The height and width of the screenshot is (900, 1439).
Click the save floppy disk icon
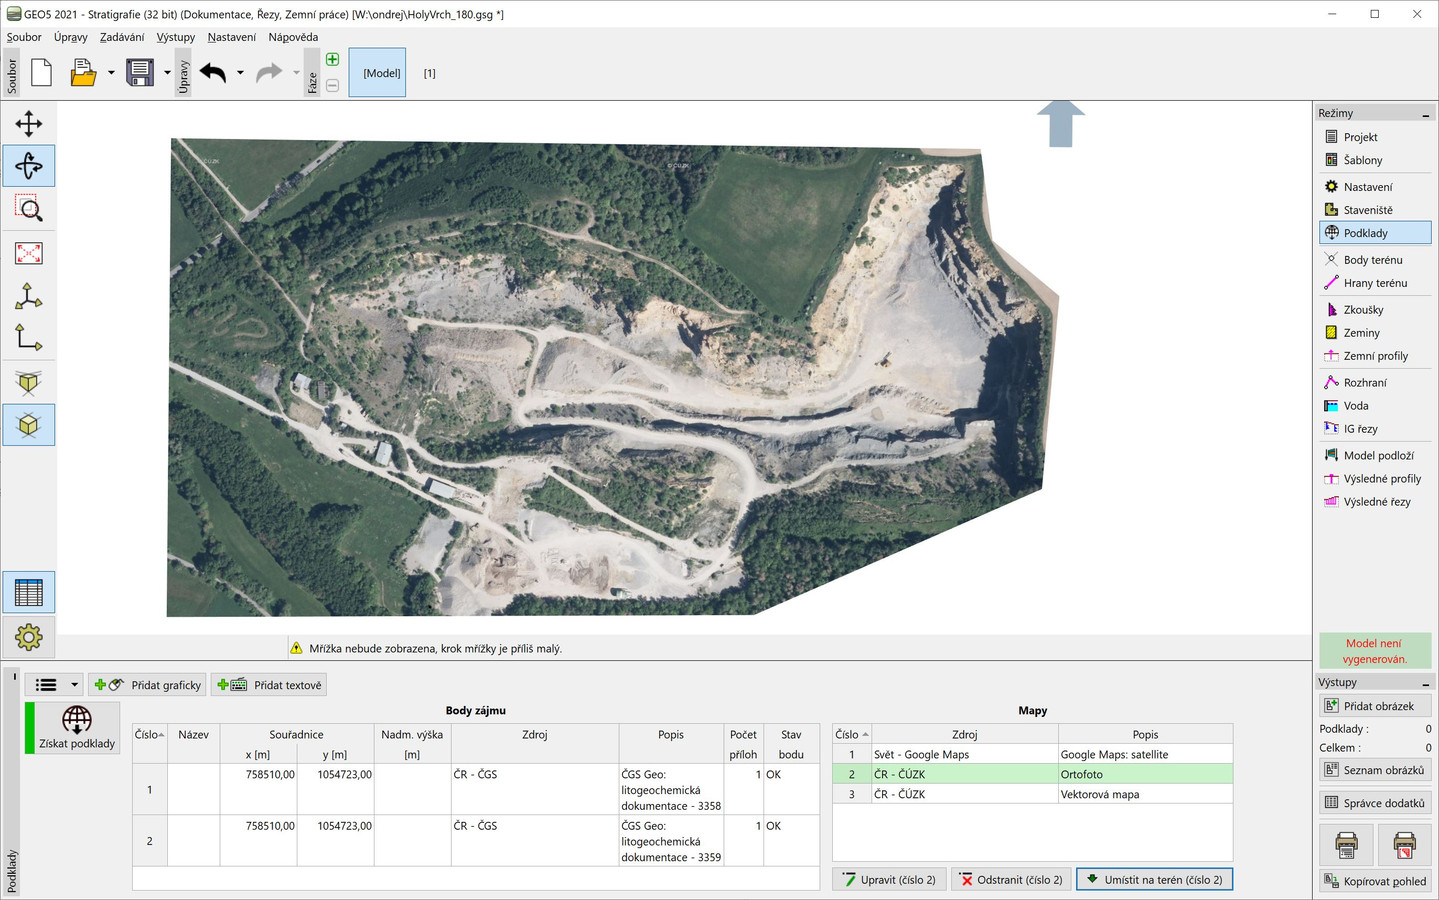(140, 73)
